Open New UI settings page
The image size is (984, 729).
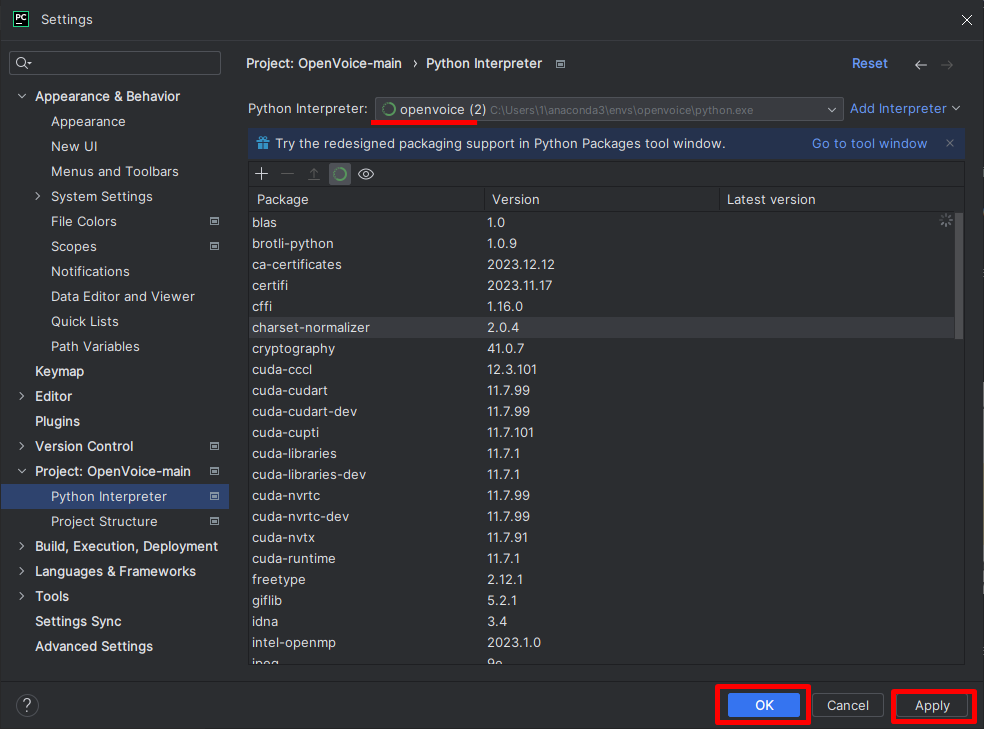click(74, 146)
